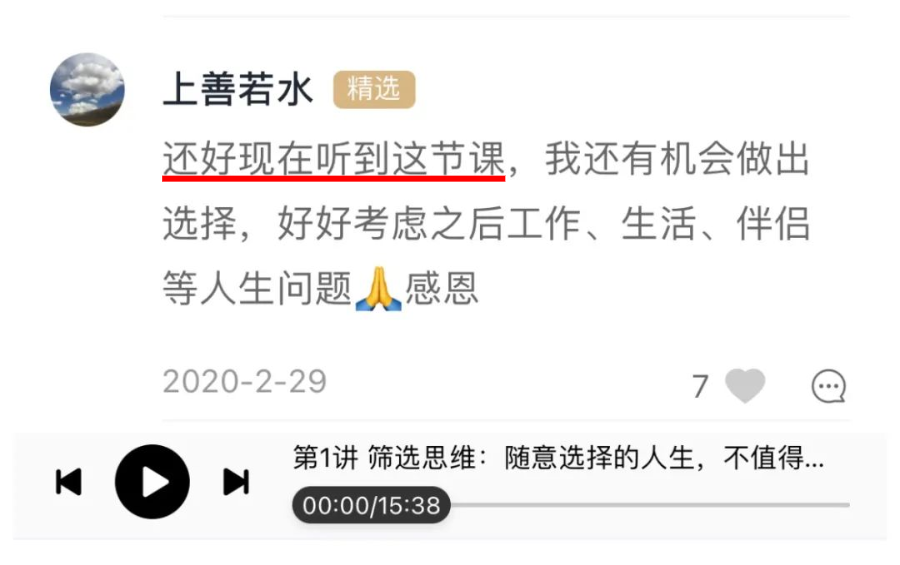900x565 pixels.
Task: Select the red-underlined text 还好现在听到这节课
Action: [333, 159]
